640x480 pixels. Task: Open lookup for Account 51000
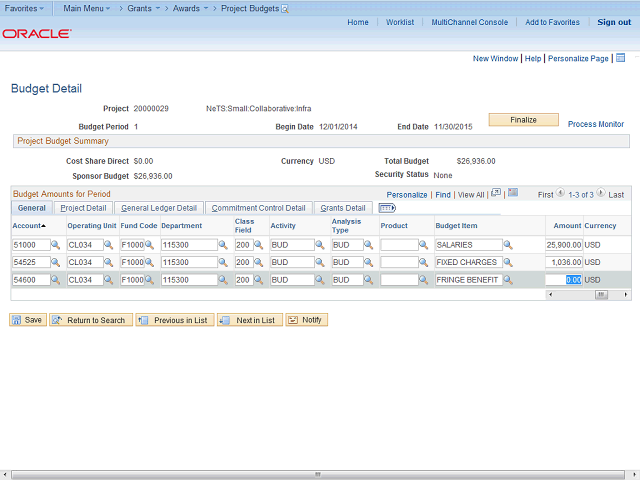click(57, 245)
